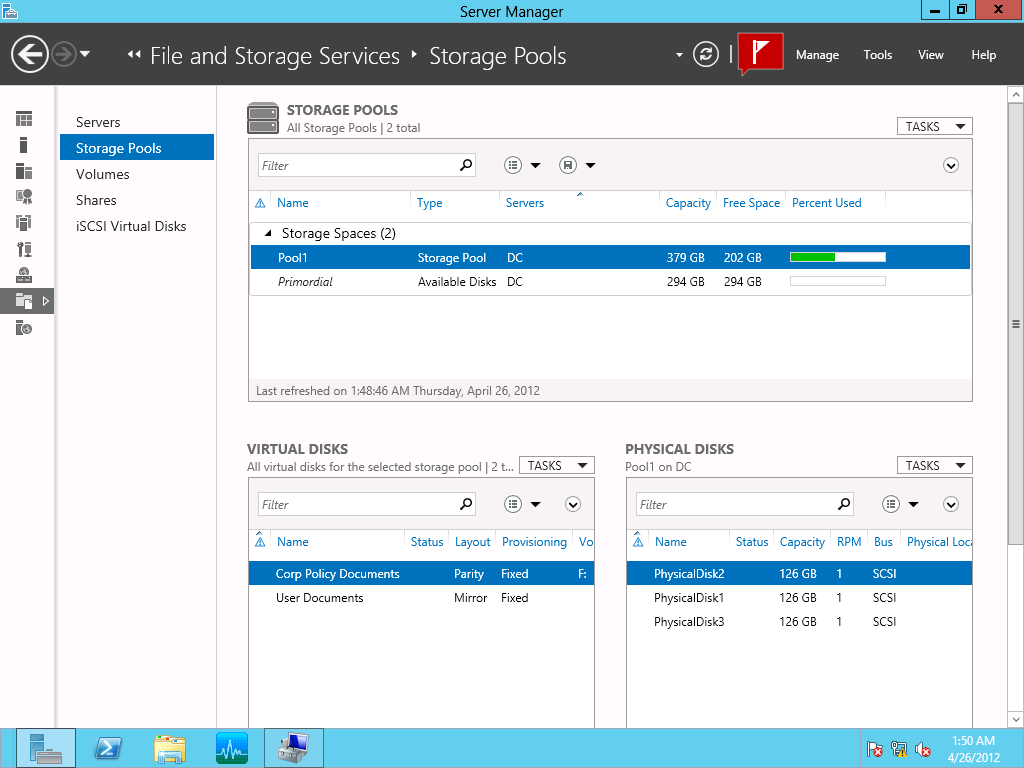Select Corp Policy Documents virtual disk
This screenshot has height=768, width=1024.
pos(421,573)
